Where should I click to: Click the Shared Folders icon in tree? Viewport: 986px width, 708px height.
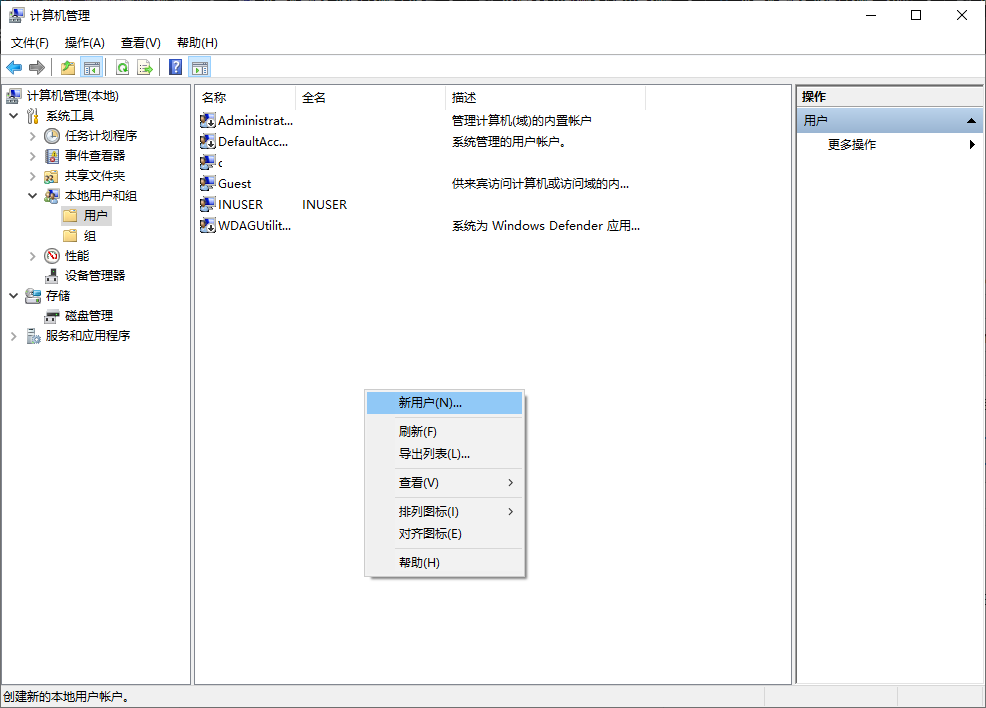[52, 176]
